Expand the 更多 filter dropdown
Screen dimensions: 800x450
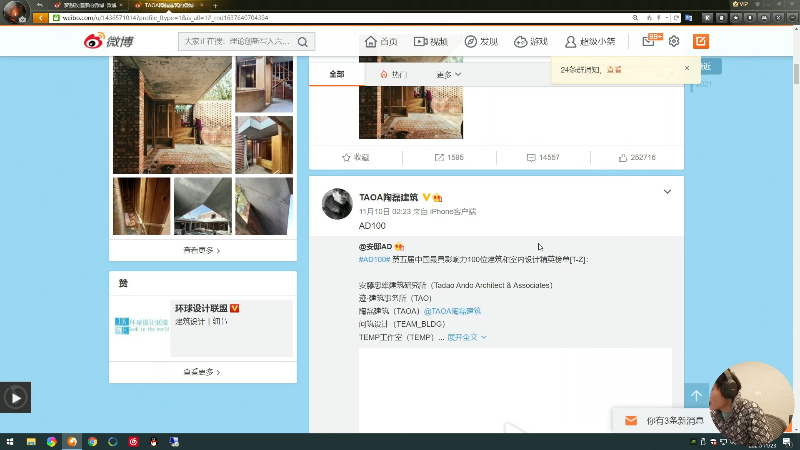pos(448,74)
